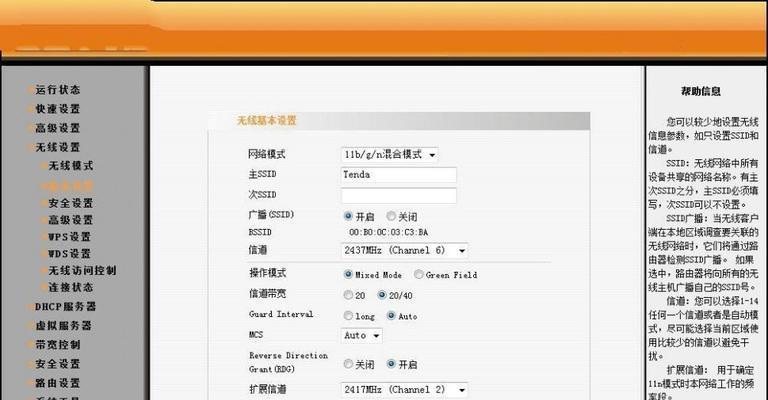Click the Guard Interval label
Screen dimensions: 768x400
pyautogui.click(x=281, y=314)
